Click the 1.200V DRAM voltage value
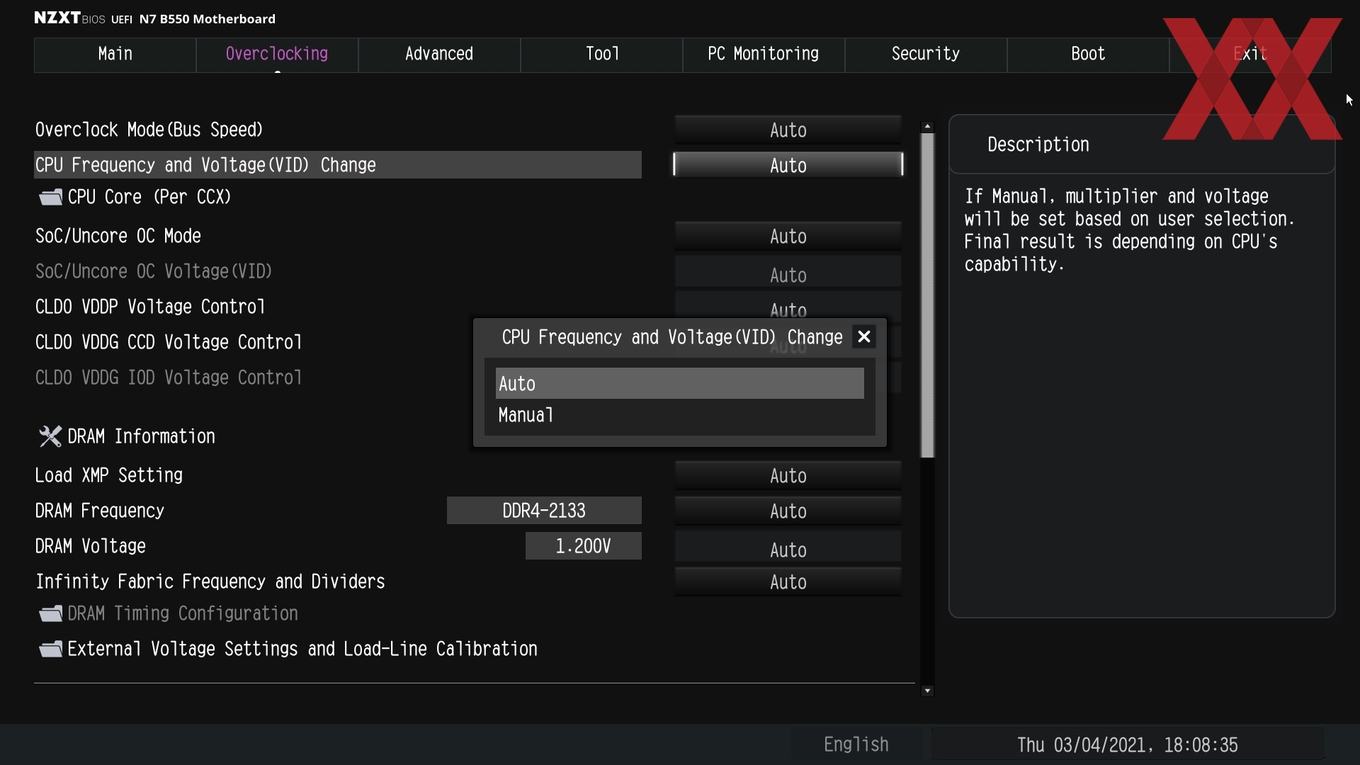This screenshot has height=765, width=1360. point(583,546)
